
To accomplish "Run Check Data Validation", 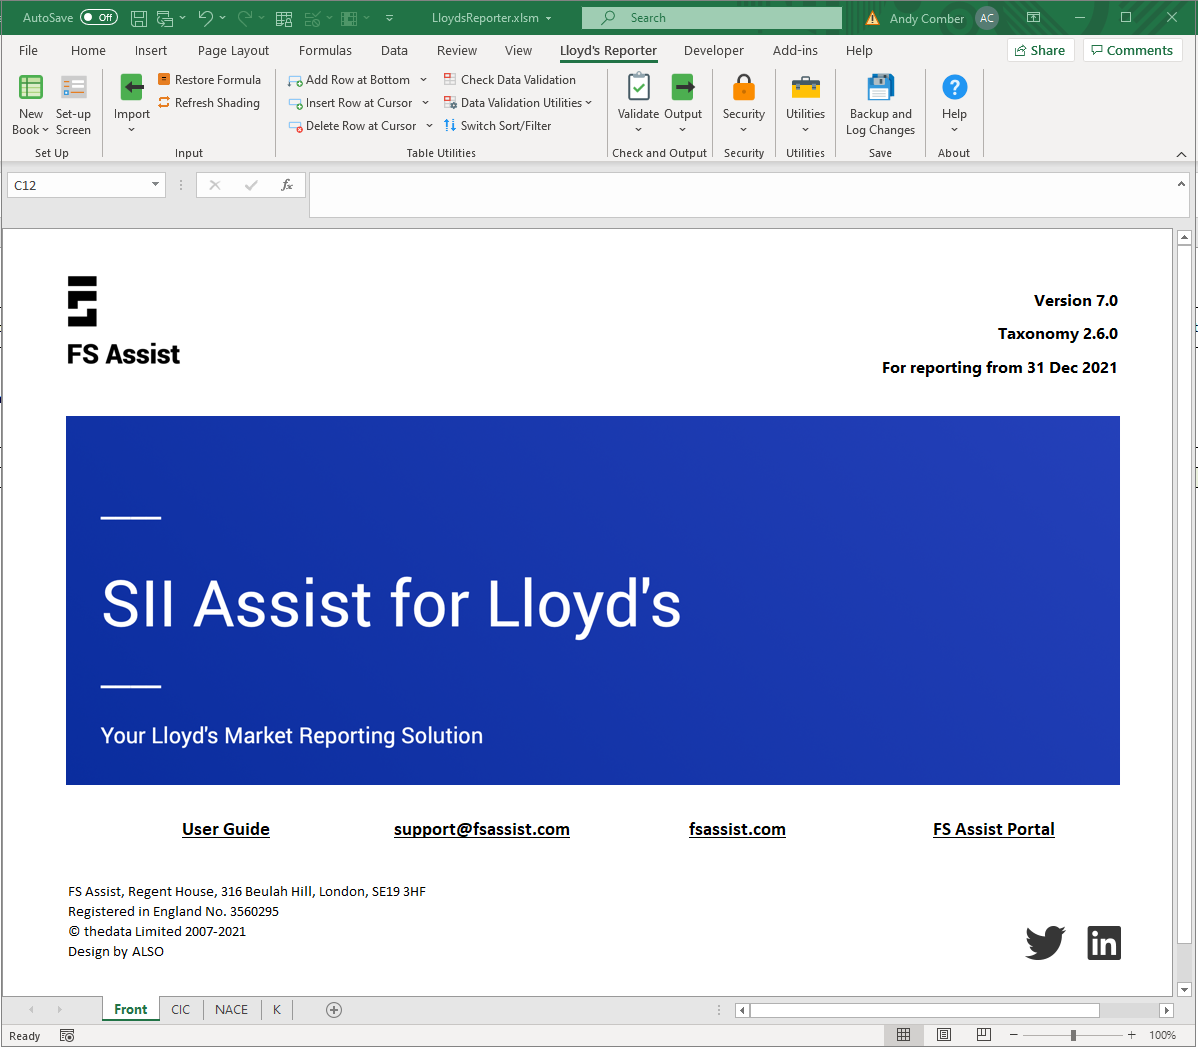I will click(510, 79).
